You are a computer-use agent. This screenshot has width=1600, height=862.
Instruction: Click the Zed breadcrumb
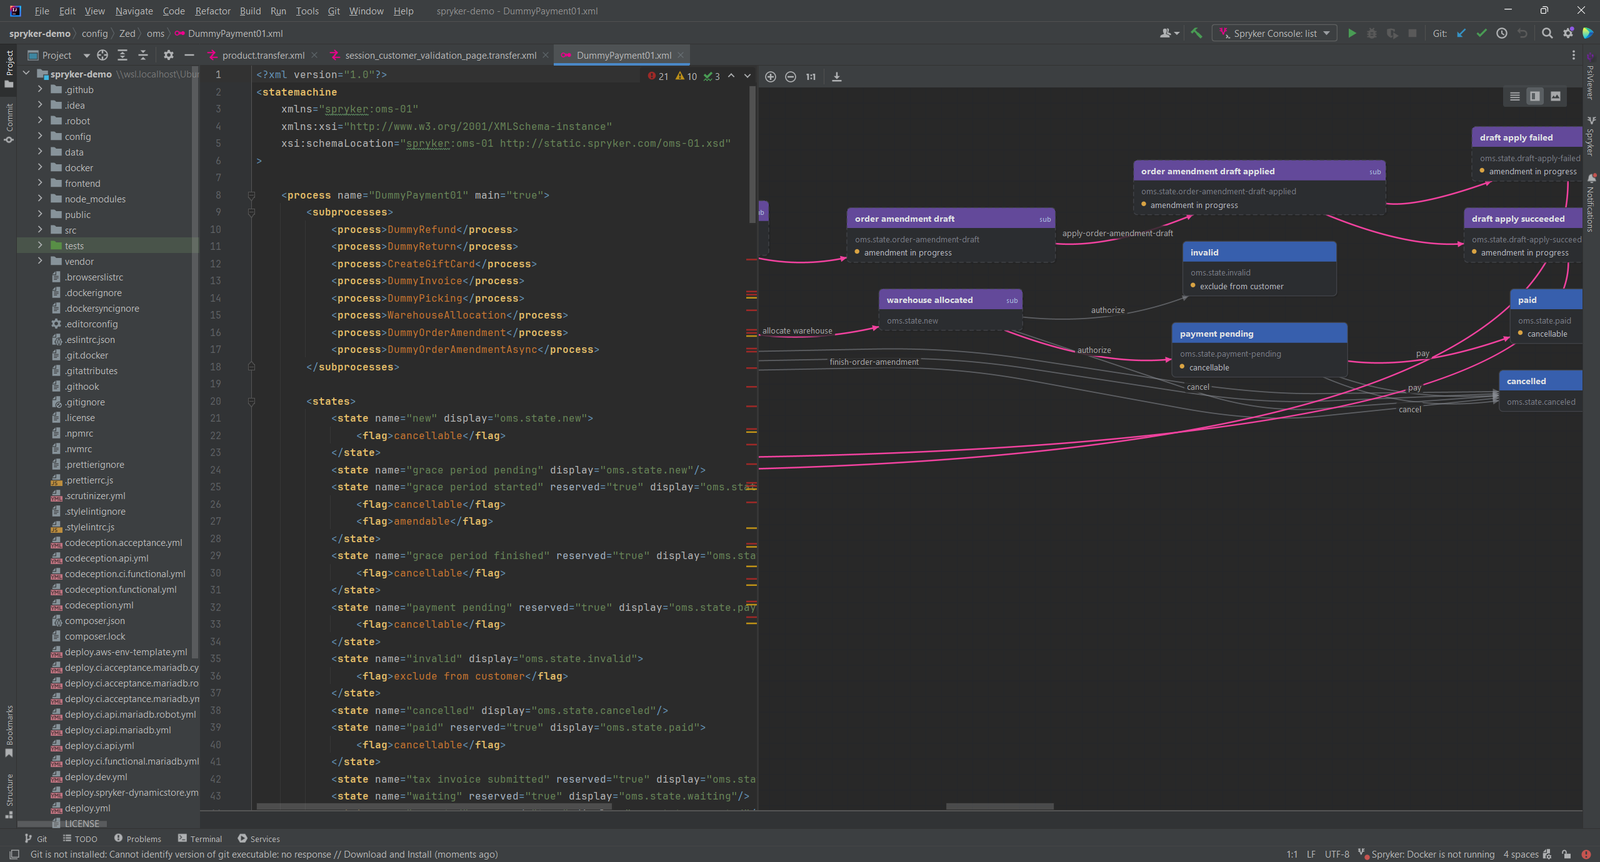coord(127,33)
